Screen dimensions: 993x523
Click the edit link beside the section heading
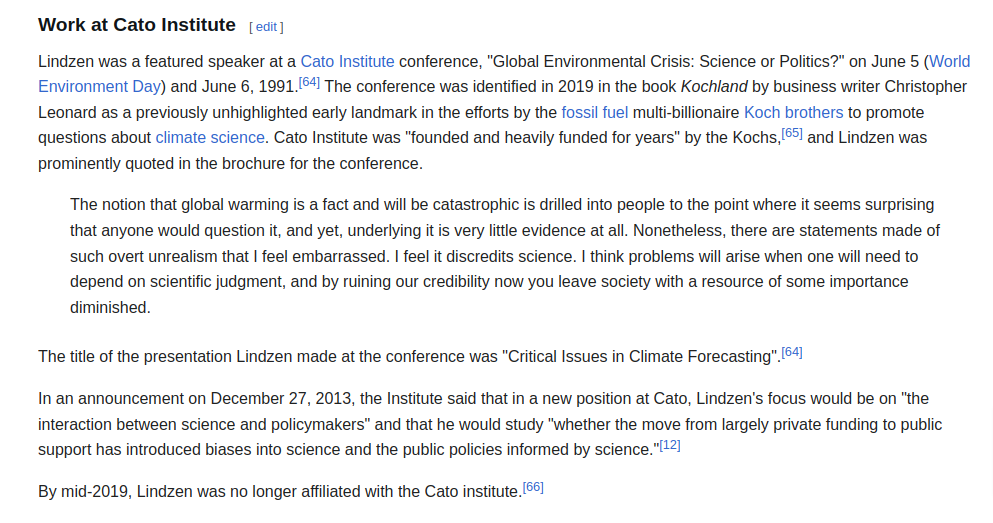coord(266,27)
